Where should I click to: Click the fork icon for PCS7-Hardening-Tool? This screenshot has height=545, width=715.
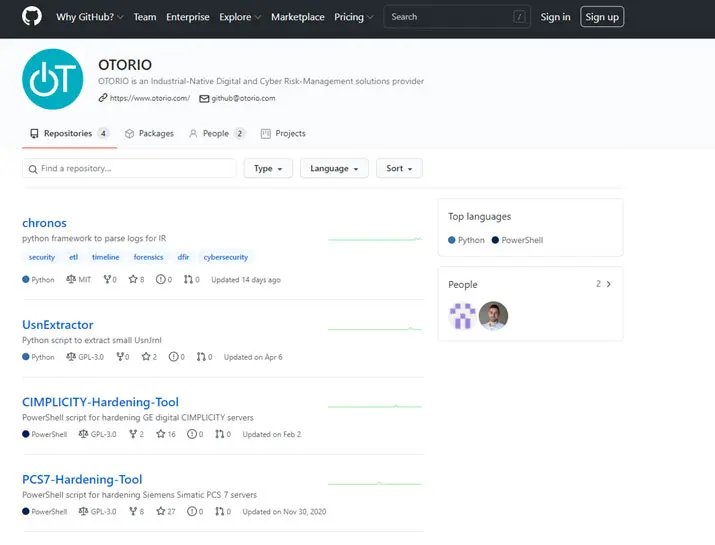(x=133, y=511)
